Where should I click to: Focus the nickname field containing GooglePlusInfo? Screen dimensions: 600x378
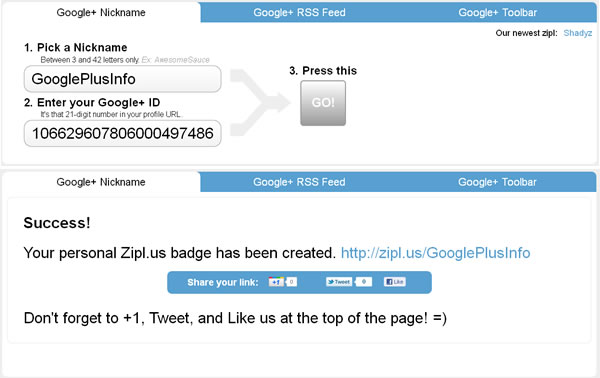[122, 79]
